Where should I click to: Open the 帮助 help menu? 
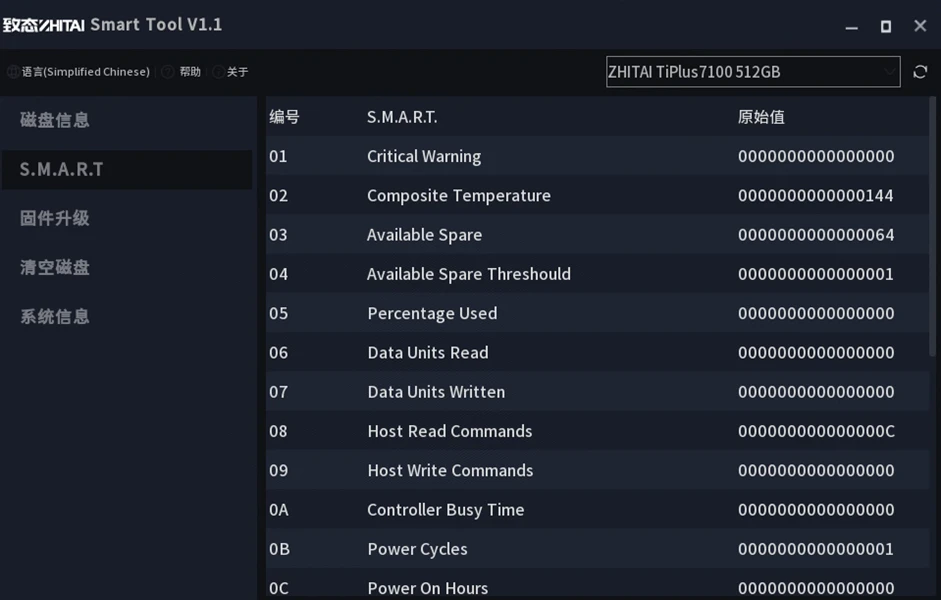pos(190,72)
